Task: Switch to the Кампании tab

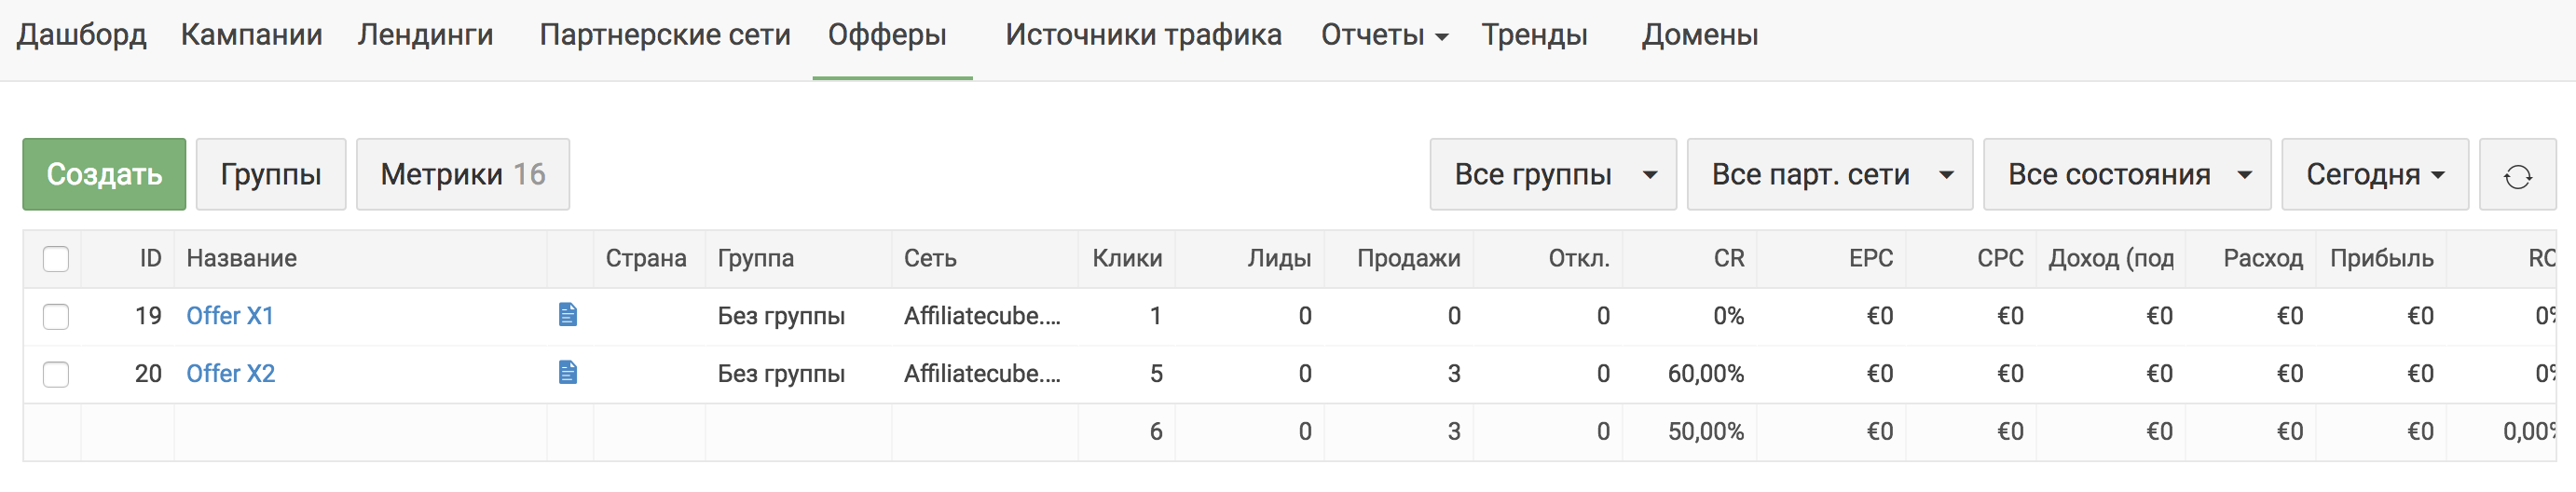Action: [x=251, y=35]
